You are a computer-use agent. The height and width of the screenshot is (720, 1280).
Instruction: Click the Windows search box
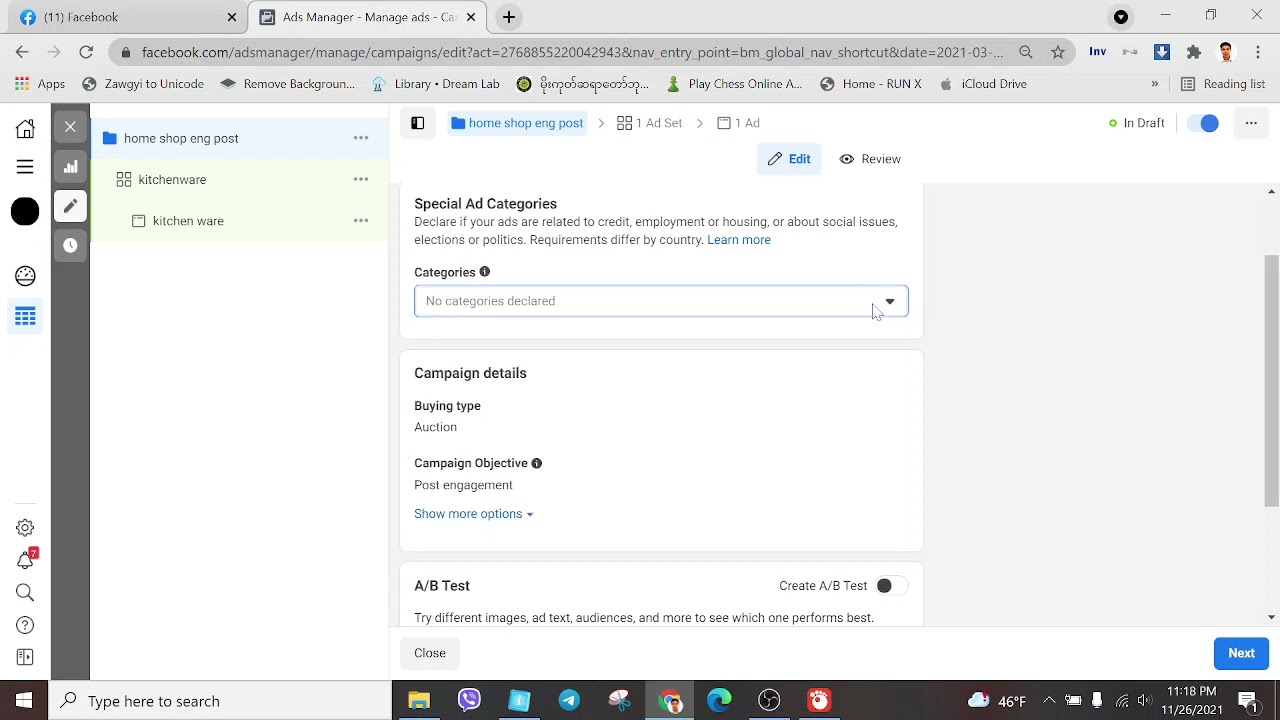pyautogui.click(x=220, y=701)
